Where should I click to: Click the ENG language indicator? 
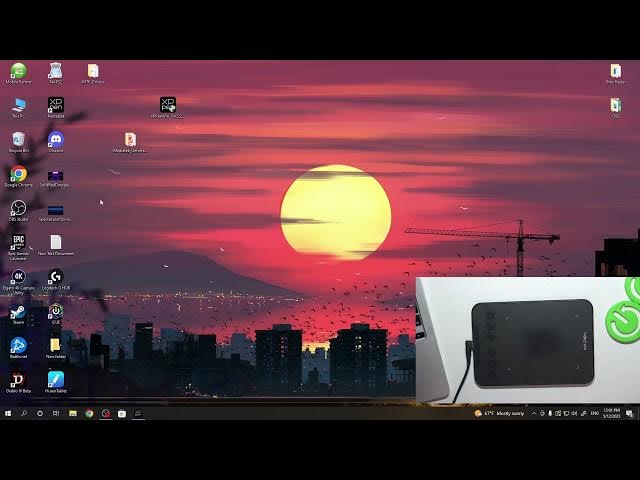point(595,413)
